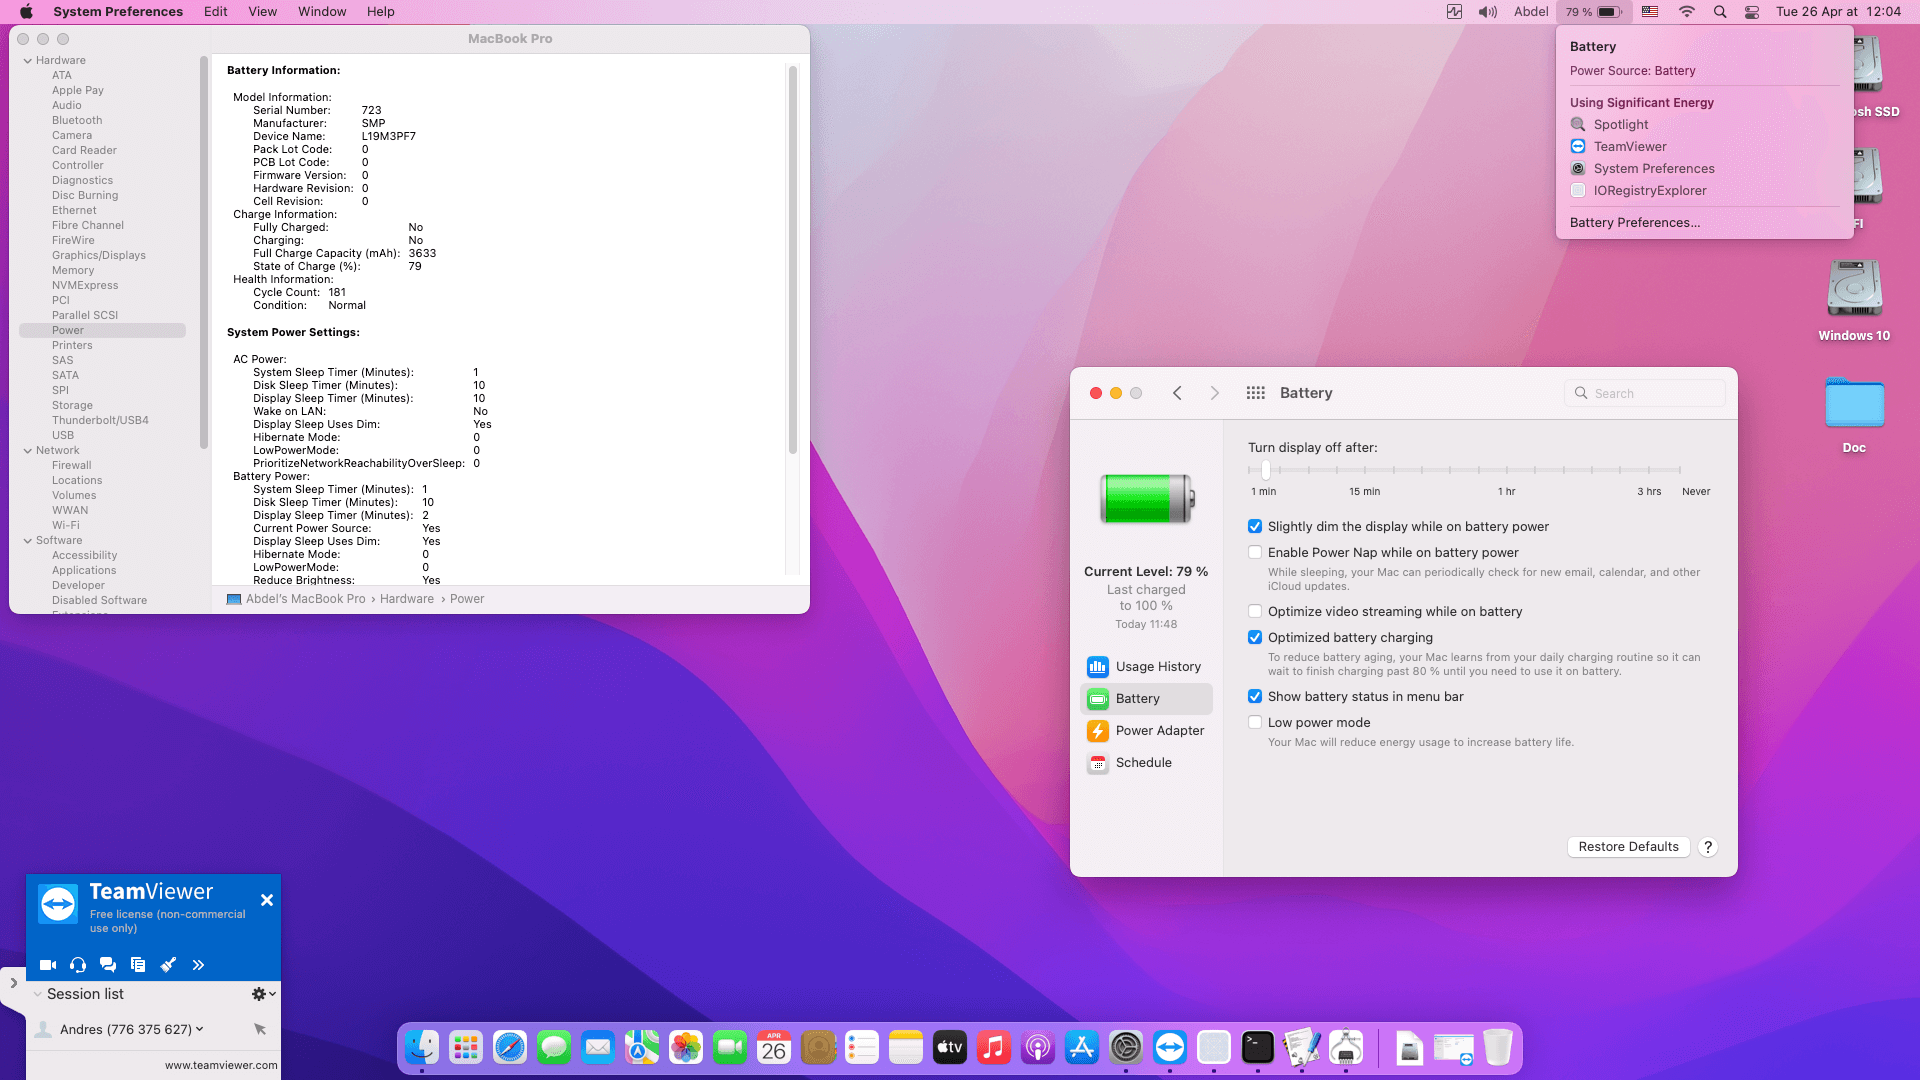Click the US flag input source icon
Viewport: 1920px width, 1080px height.
click(x=1650, y=12)
